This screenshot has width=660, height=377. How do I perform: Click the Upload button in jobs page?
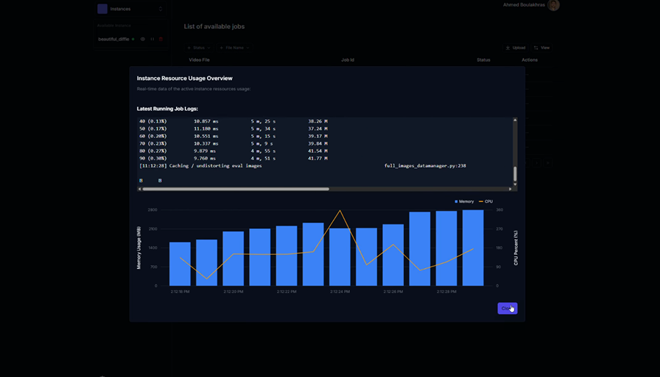(x=516, y=48)
